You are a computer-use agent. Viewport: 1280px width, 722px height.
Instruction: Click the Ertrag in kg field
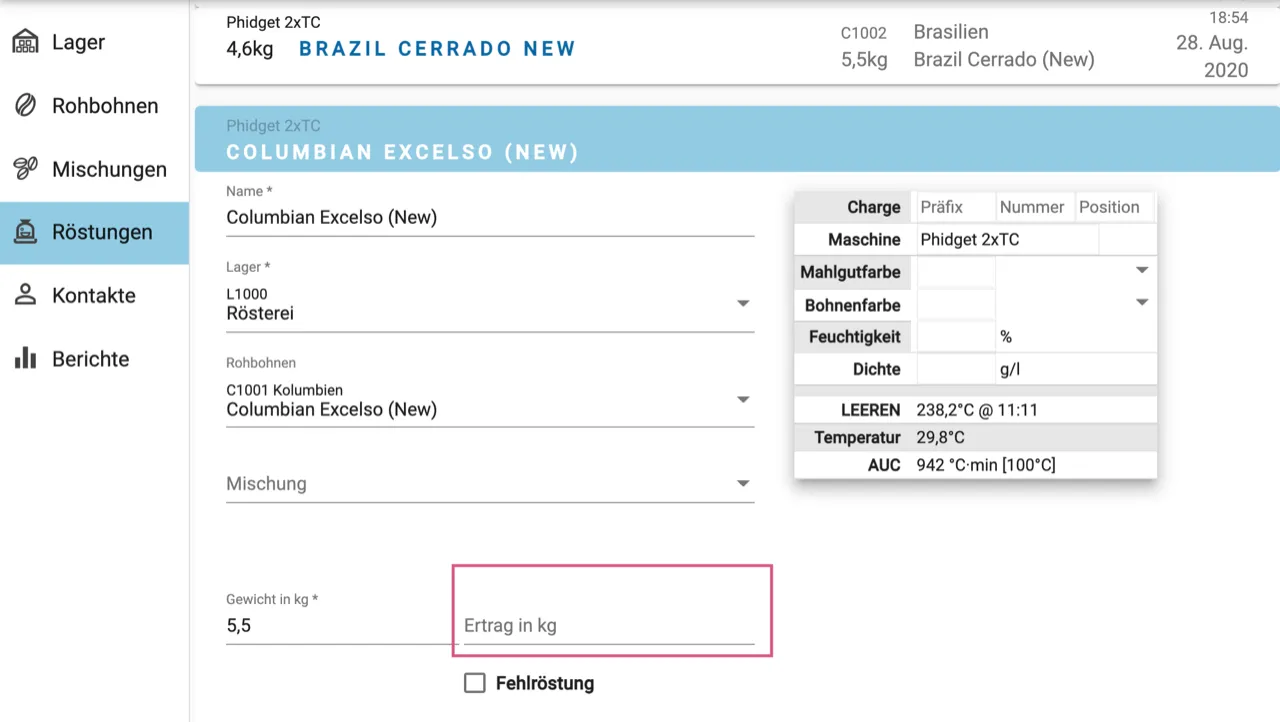[608, 626]
